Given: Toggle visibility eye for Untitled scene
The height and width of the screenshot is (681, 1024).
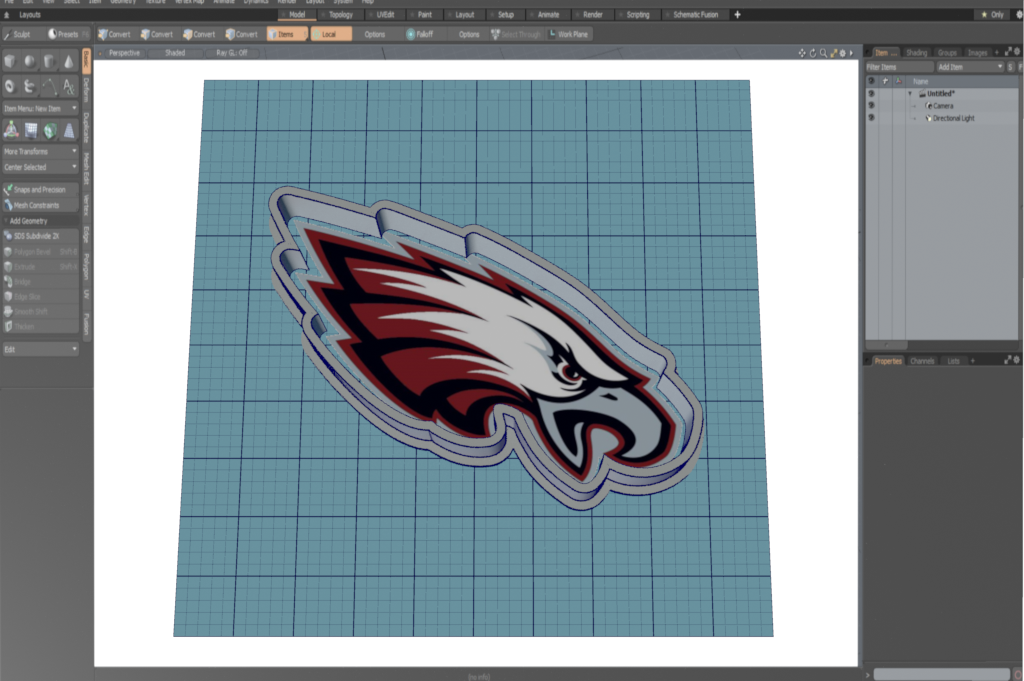Looking at the screenshot, I should pos(871,94).
